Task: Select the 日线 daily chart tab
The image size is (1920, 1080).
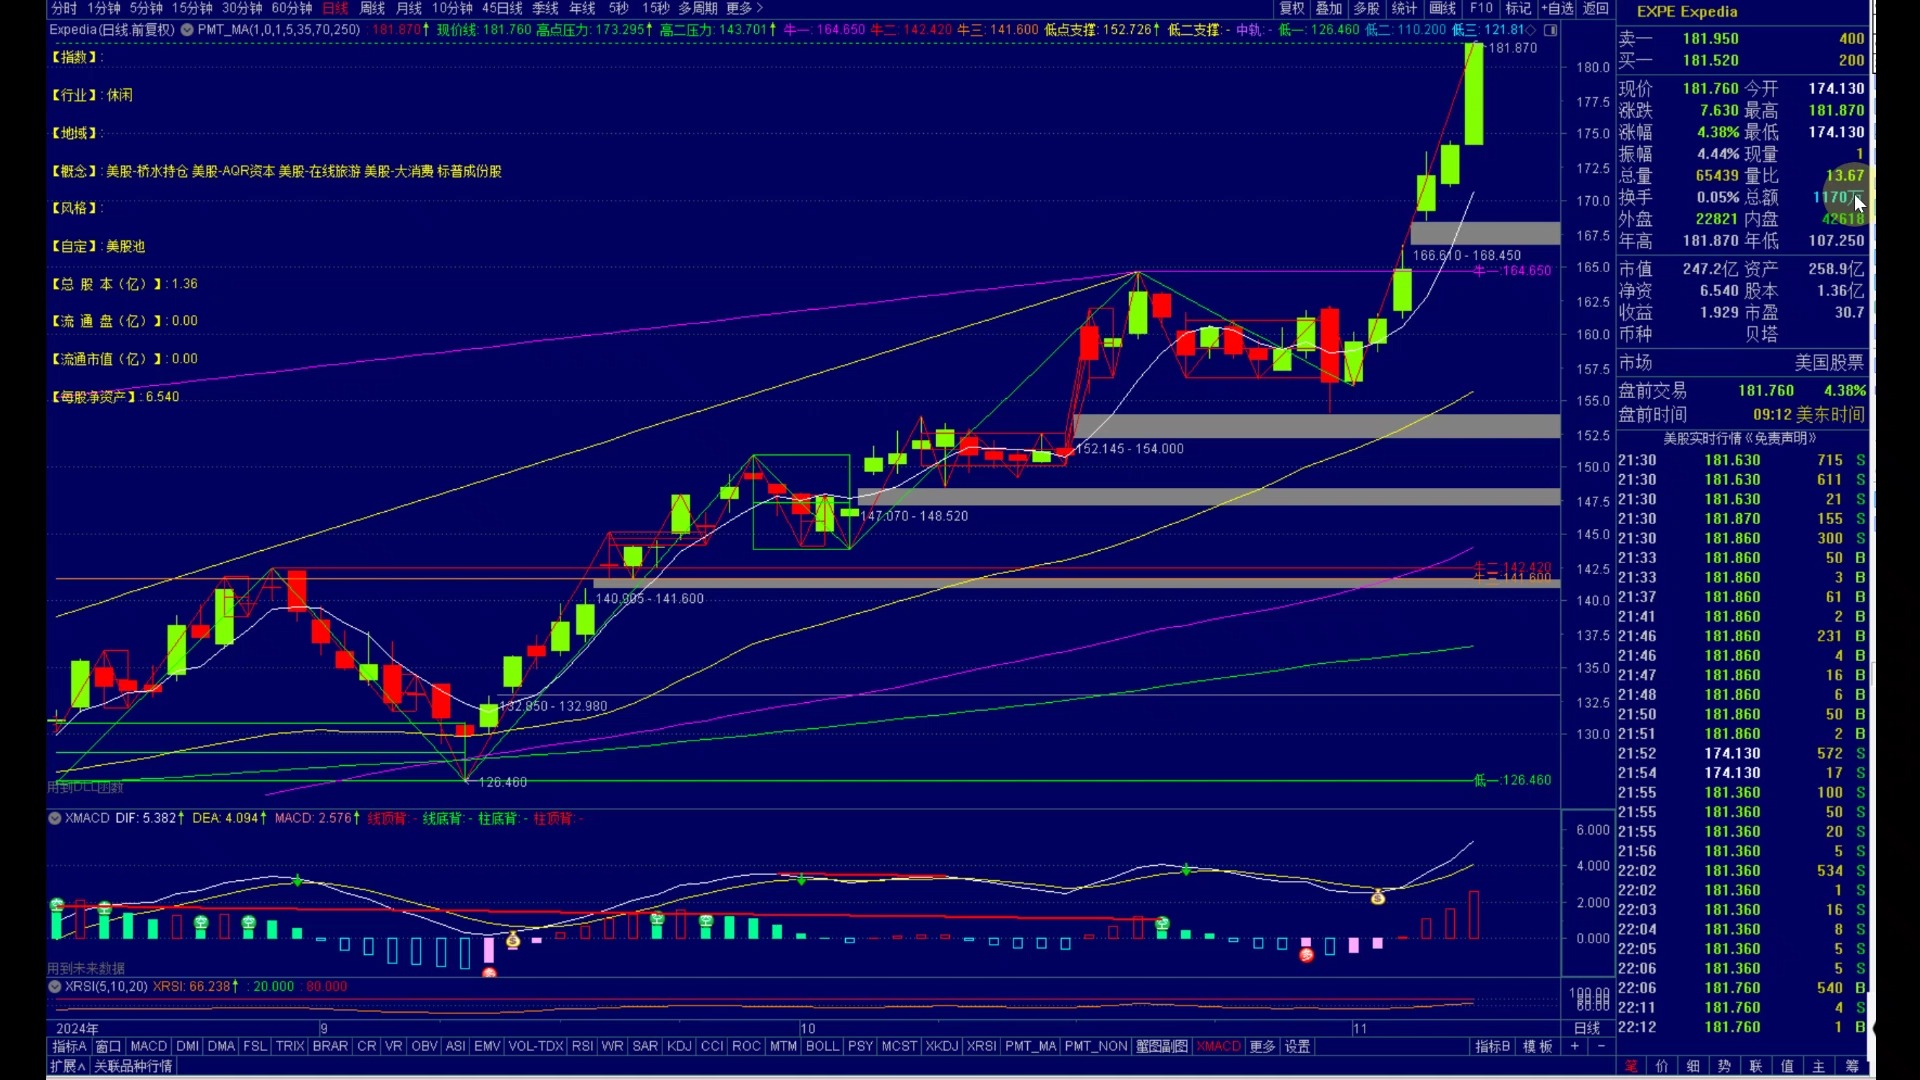Action: pyautogui.click(x=335, y=8)
